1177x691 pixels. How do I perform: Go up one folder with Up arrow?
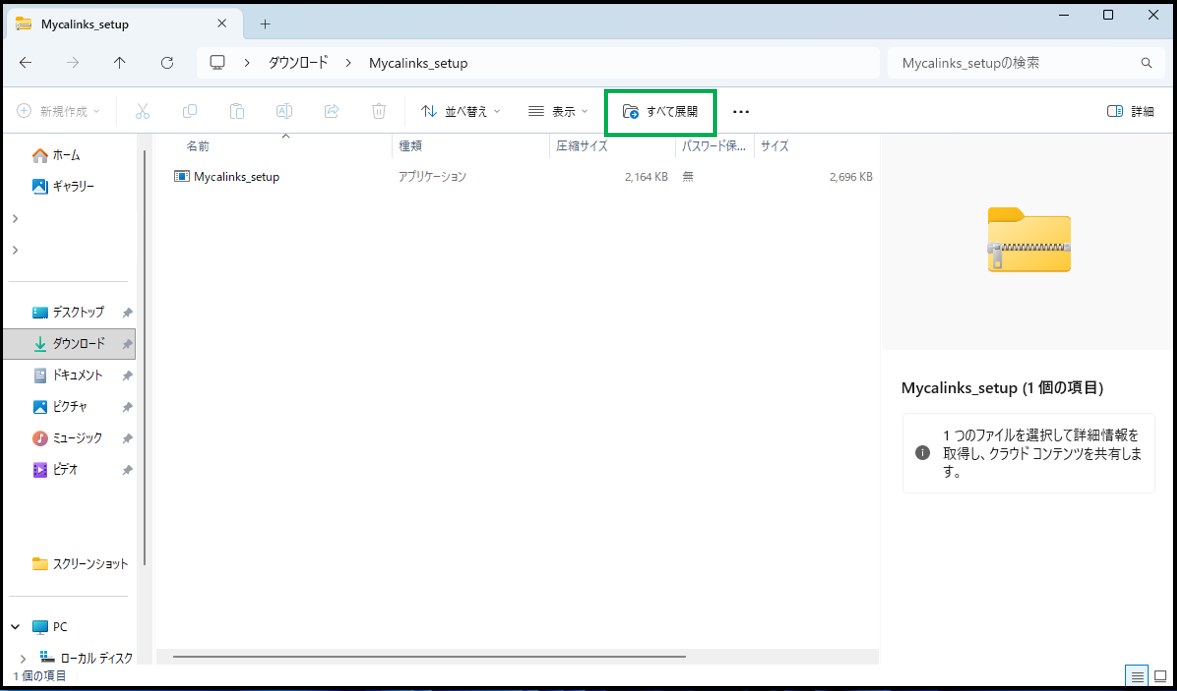point(120,63)
